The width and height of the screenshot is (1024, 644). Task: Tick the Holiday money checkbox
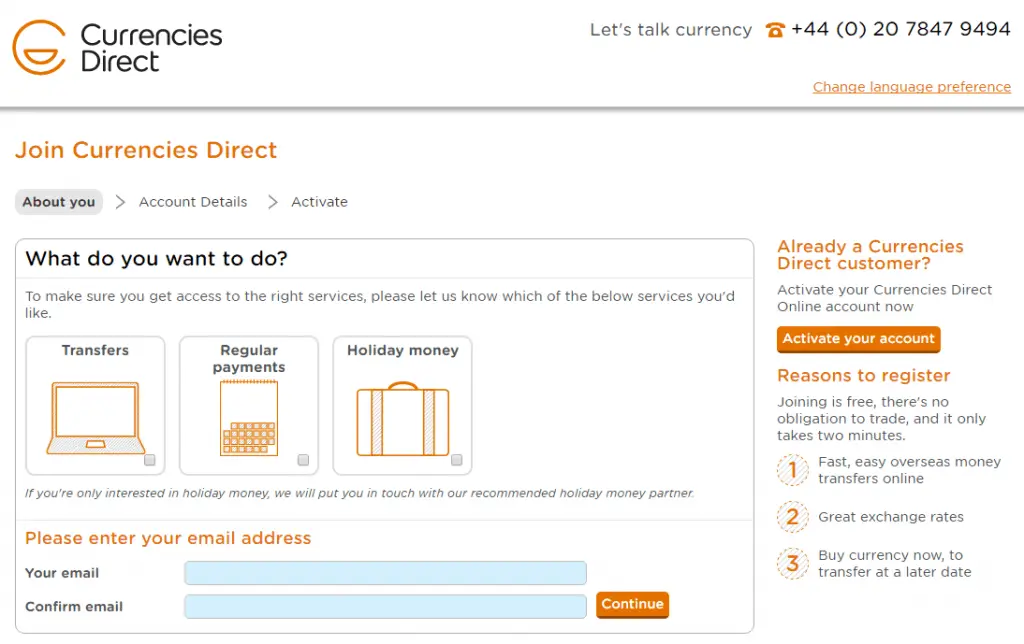(456, 460)
